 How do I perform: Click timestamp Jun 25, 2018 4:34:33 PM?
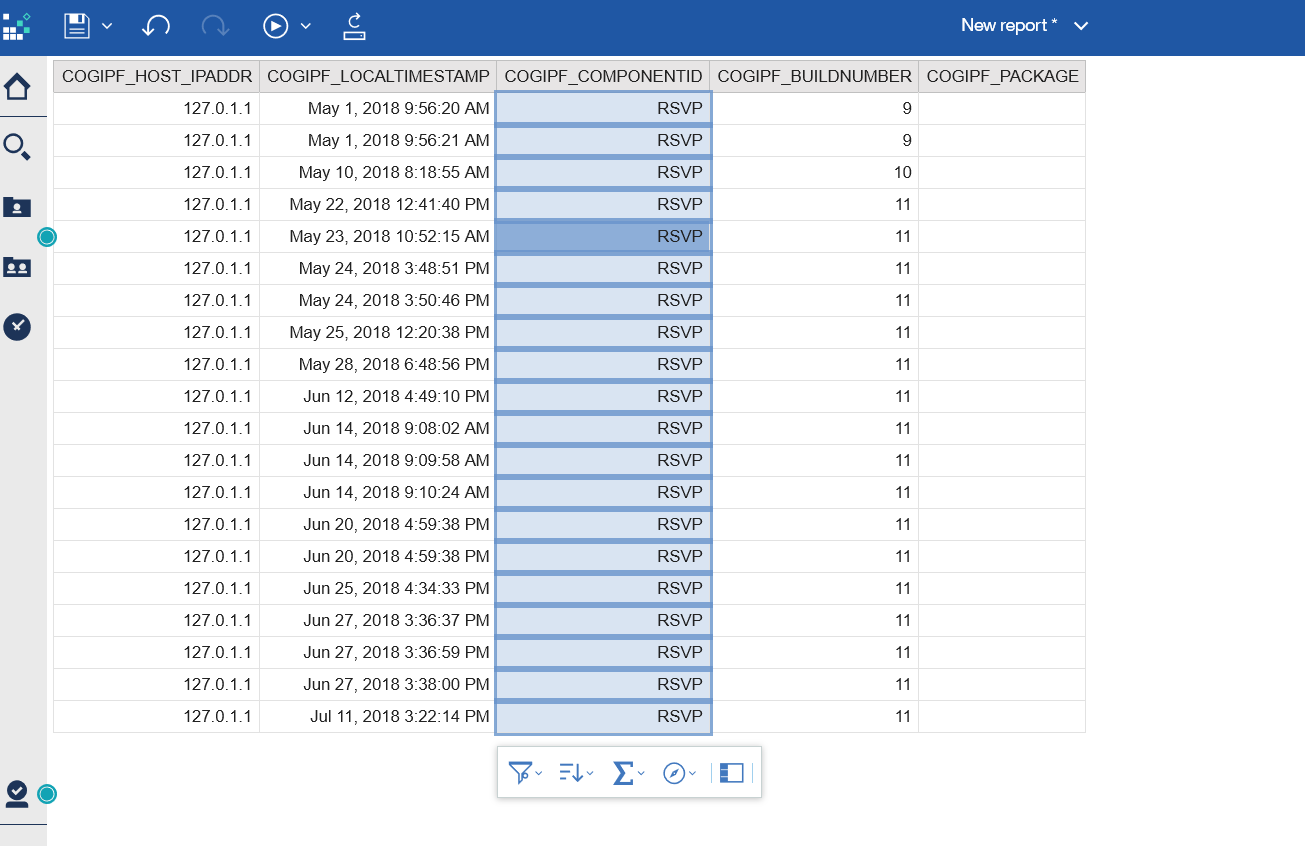[396, 588]
